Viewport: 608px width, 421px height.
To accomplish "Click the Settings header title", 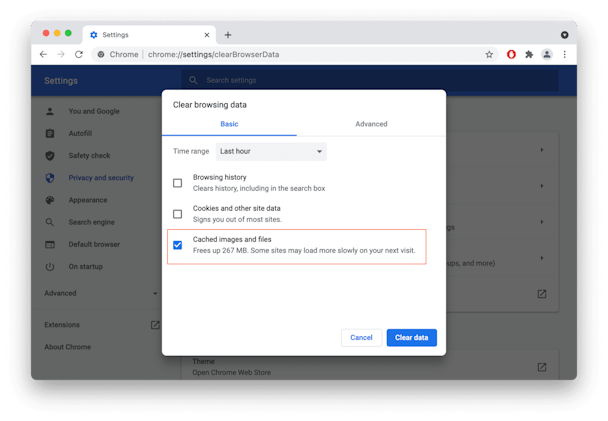I will pyautogui.click(x=61, y=81).
